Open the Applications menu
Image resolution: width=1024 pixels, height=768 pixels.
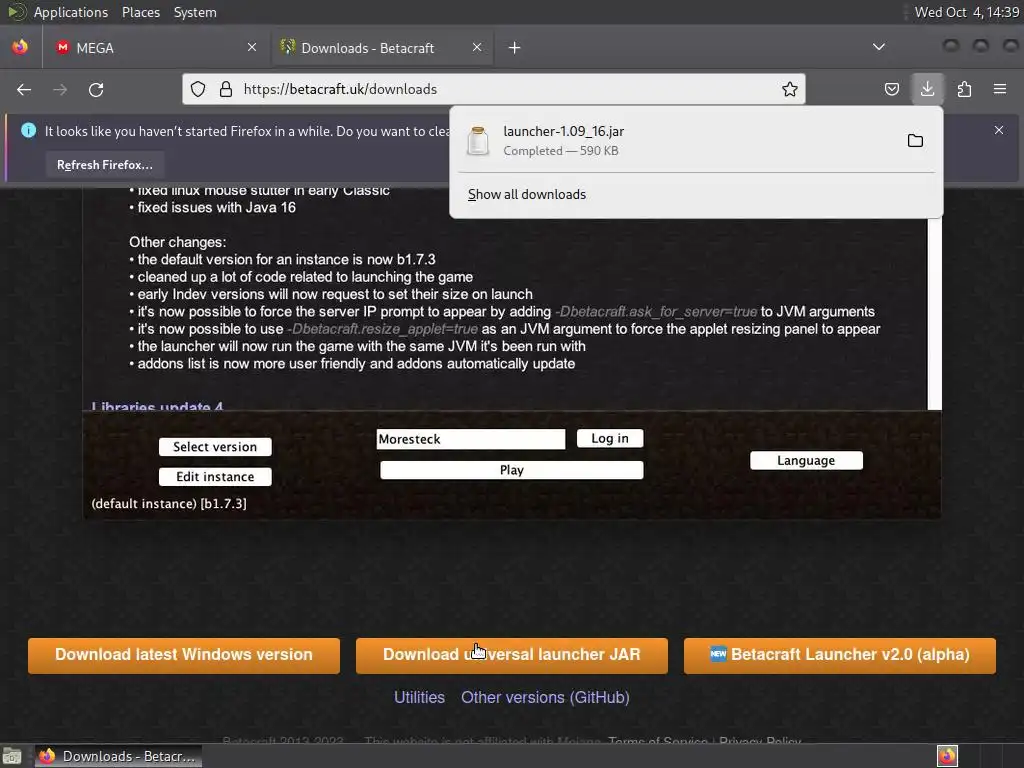tap(71, 12)
